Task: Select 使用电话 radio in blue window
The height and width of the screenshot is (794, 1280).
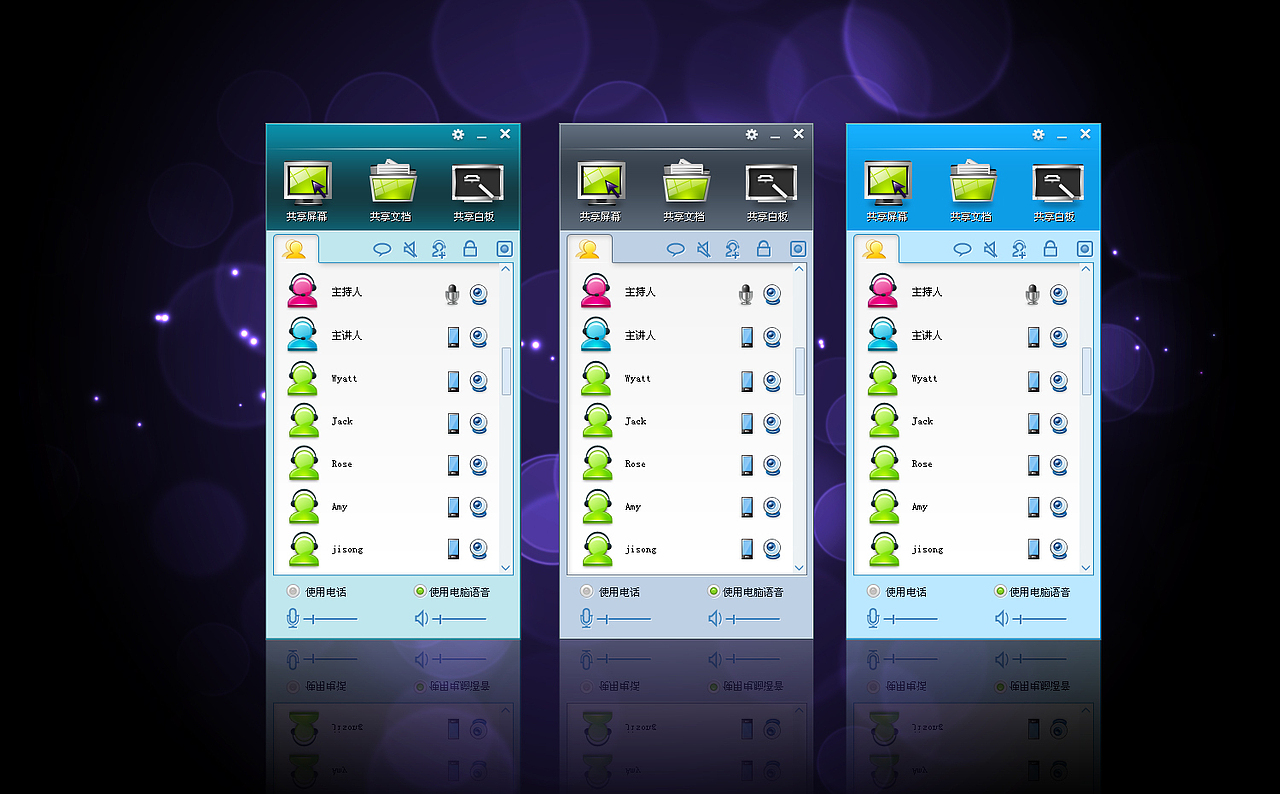Action: pos(874,591)
